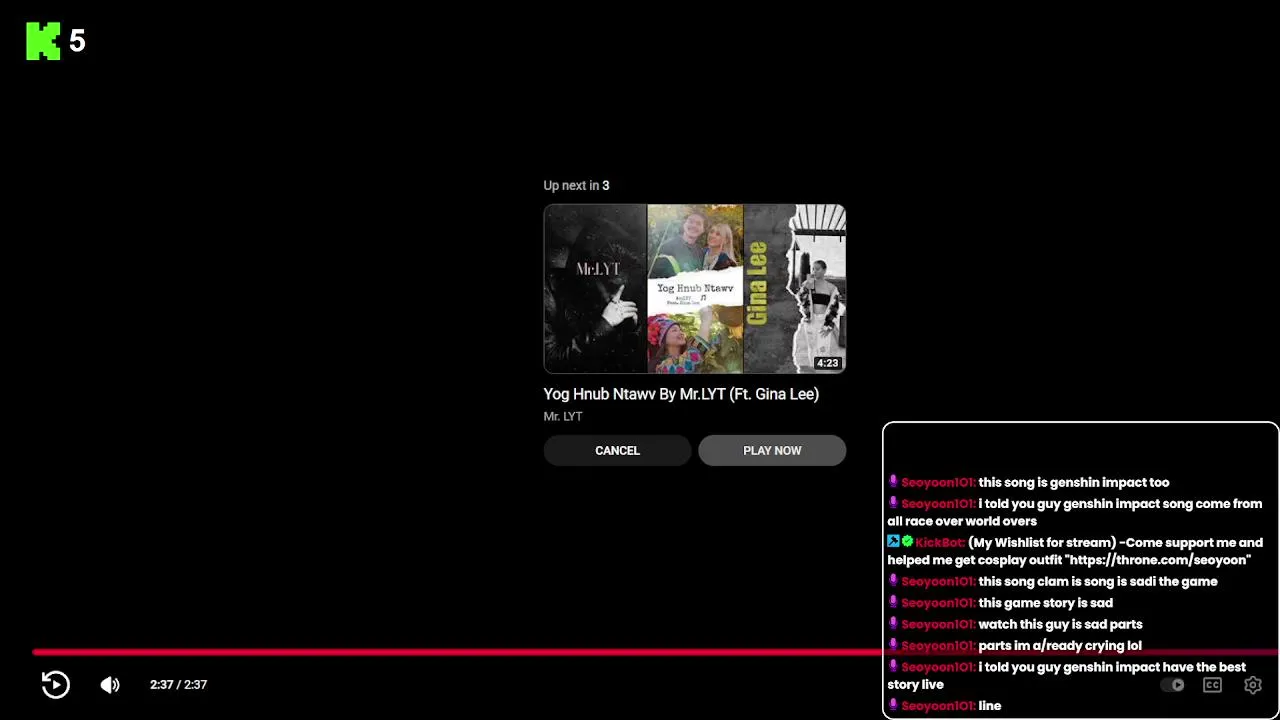The height and width of the screenshot is (720, 1280).
Task: Replay the finished video
Action: (56, 684)
